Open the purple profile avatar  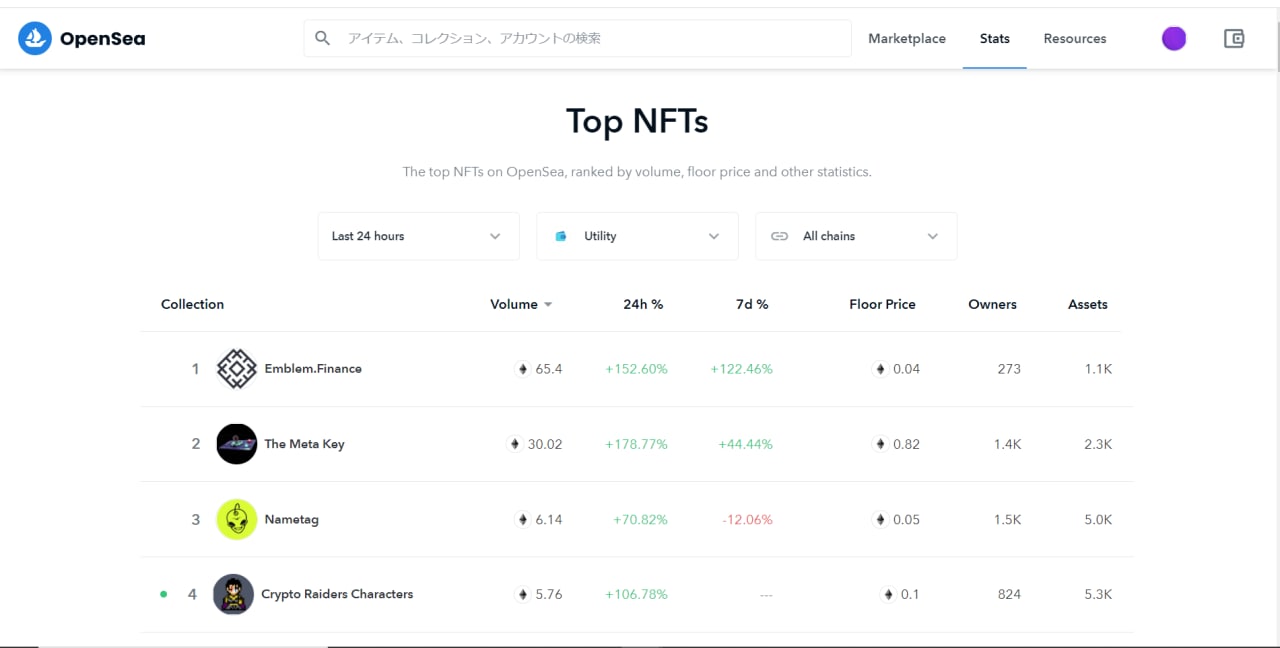[1174, 39]
